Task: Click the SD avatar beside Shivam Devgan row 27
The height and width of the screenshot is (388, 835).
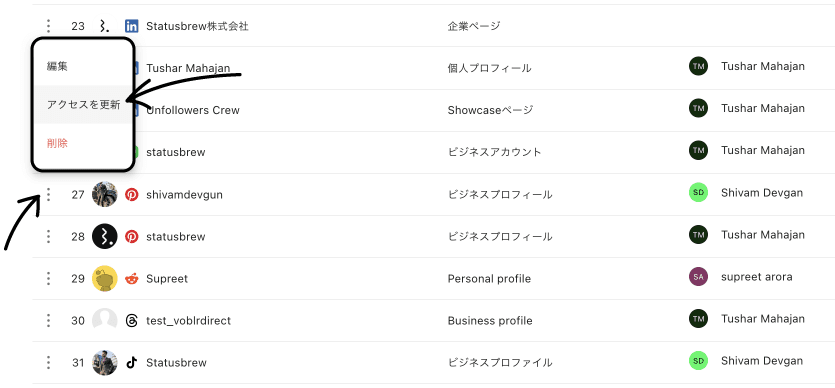Action: click(x=698, y=193)
